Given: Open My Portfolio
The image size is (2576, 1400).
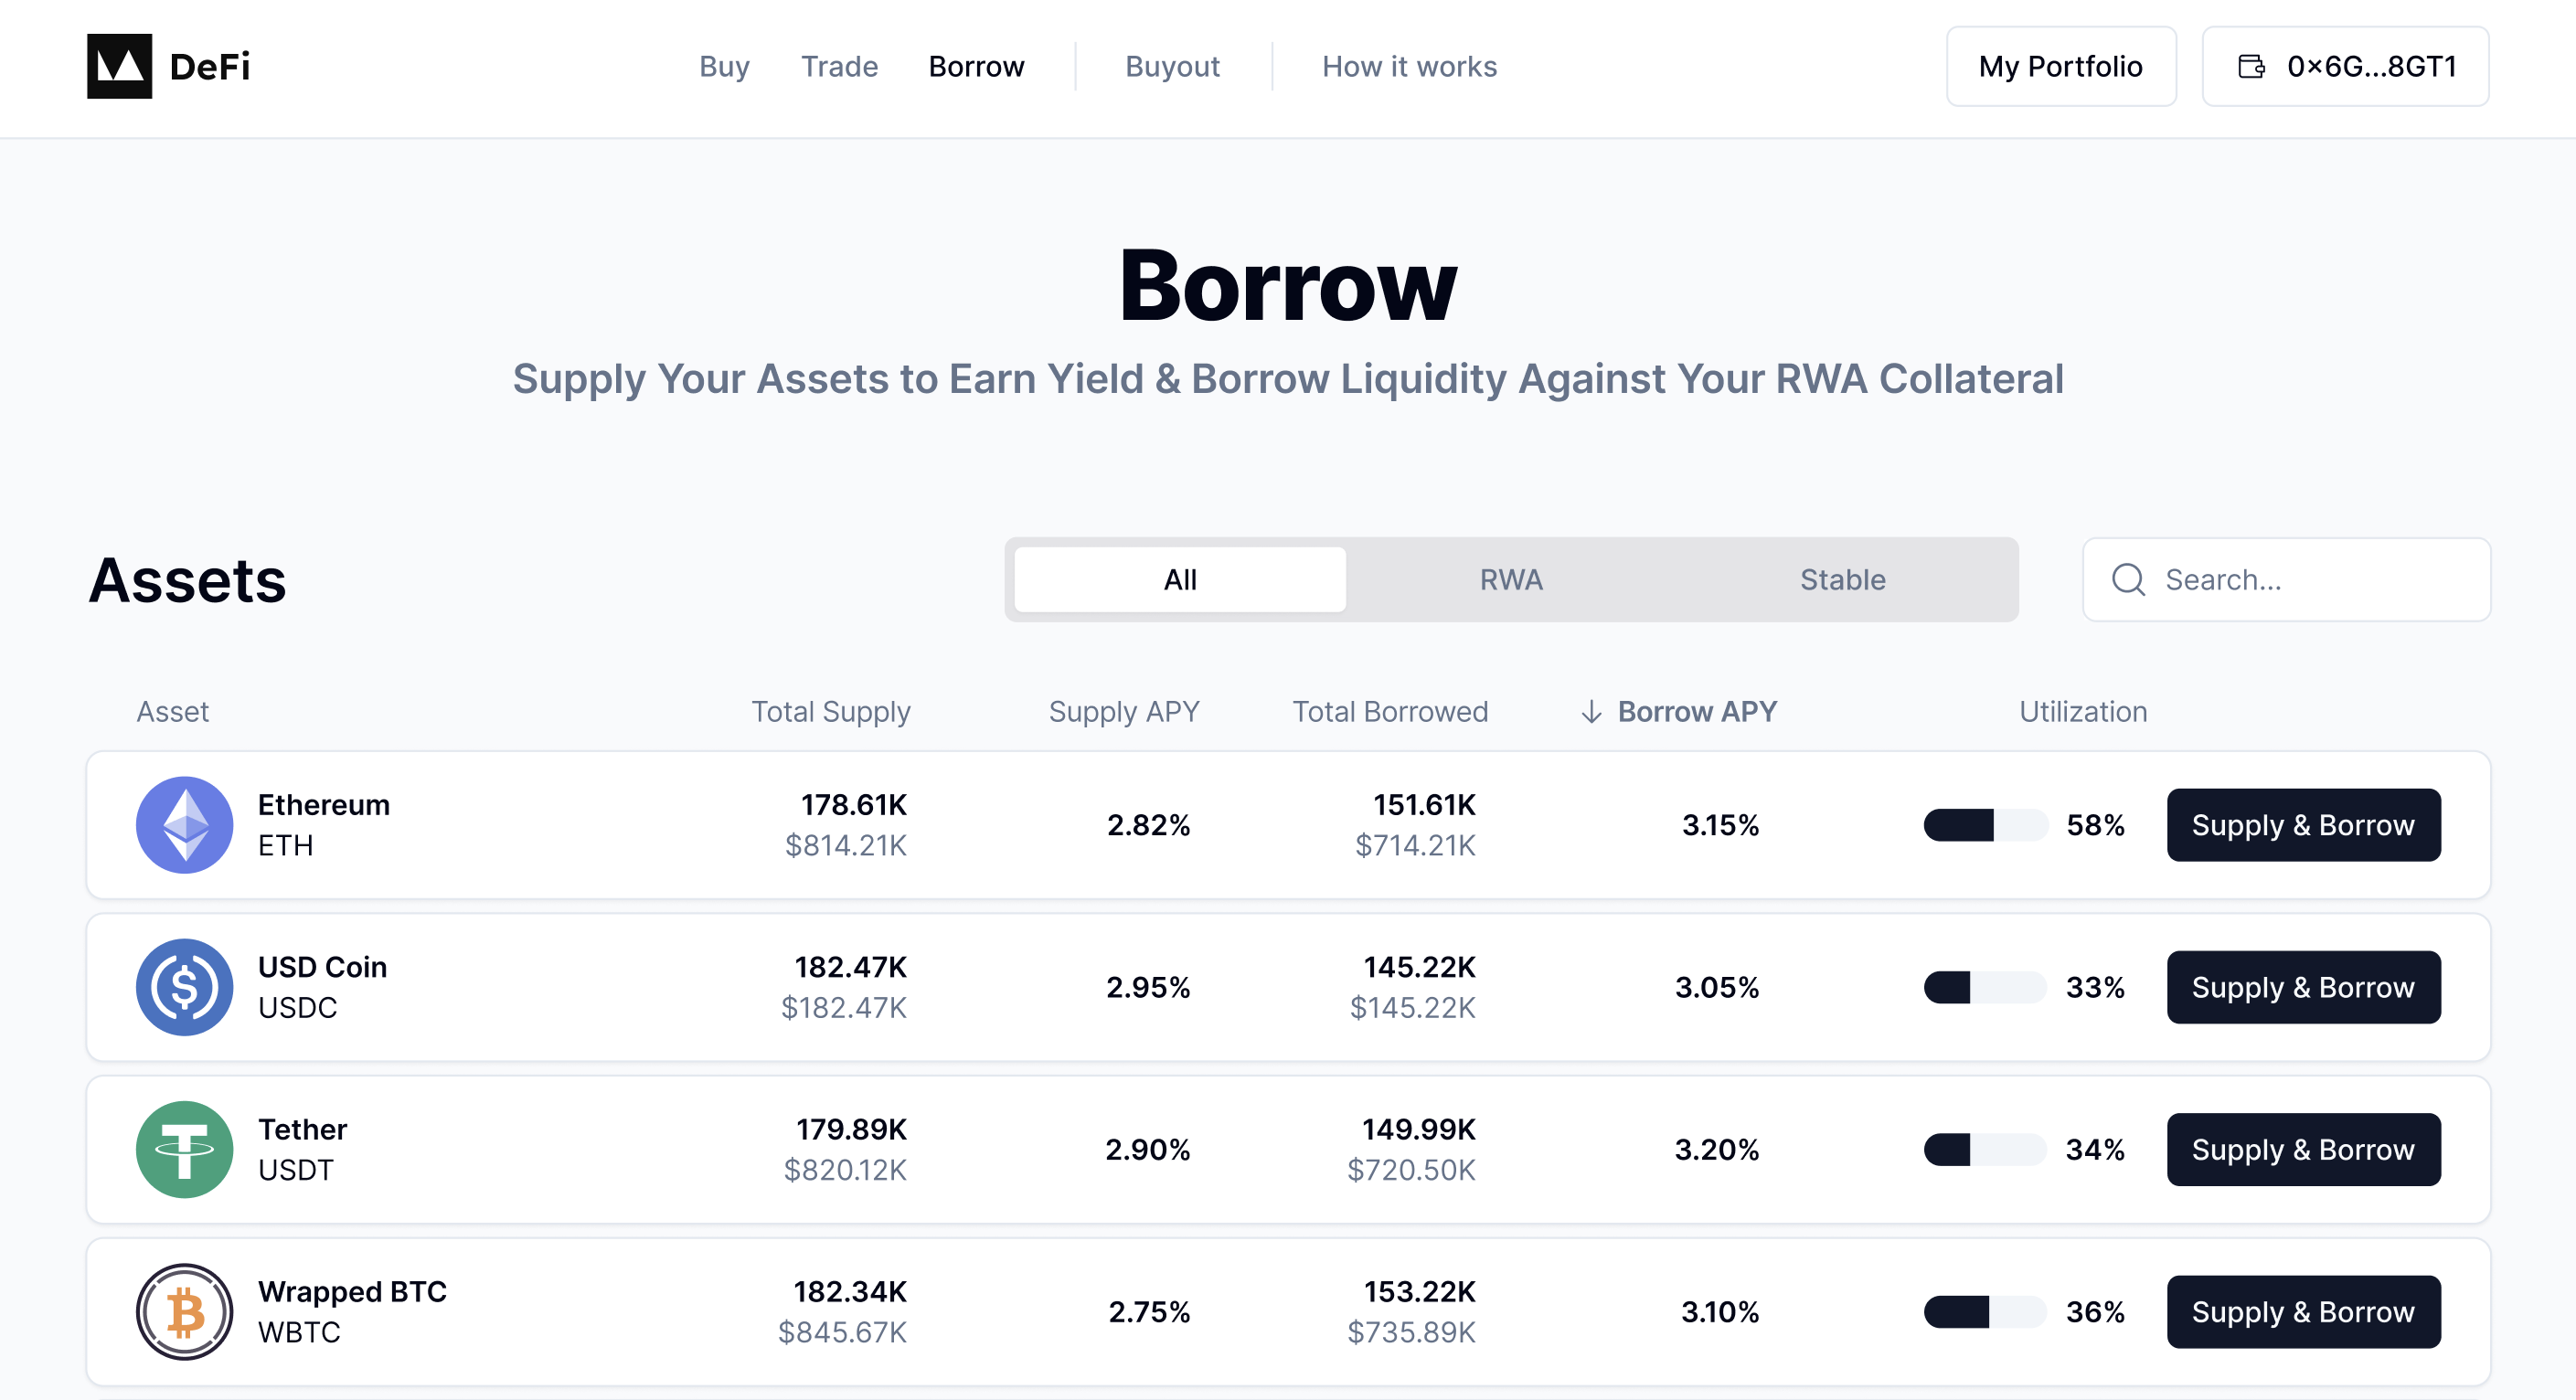Looking at the screenshot, I should pyautogui.click(x=2060, y=66).
